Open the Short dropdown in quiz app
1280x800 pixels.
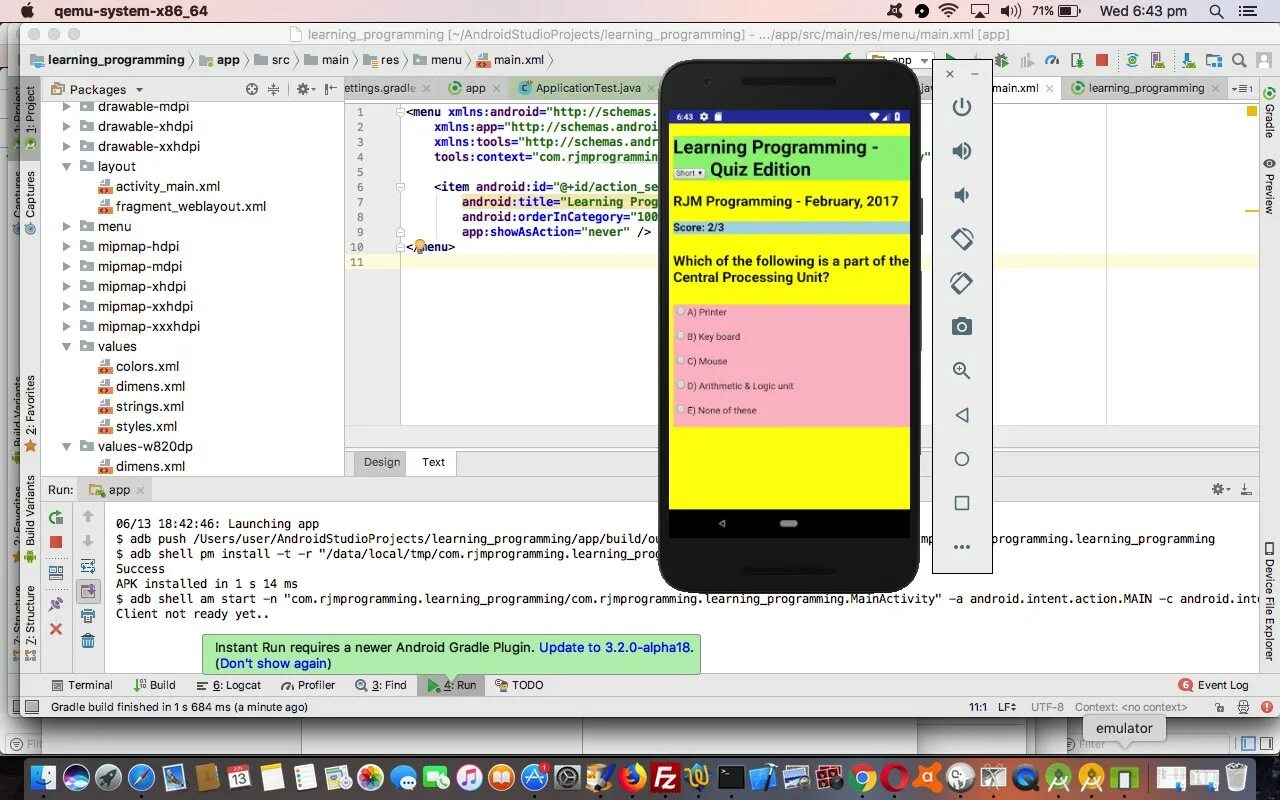pyautogui.click(x=689, y=173)
